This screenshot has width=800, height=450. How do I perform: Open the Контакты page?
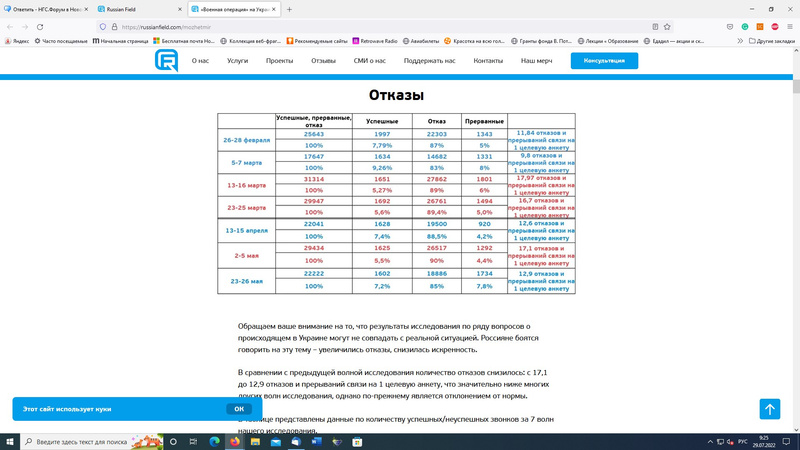pyautogui.click(x=488, y=61)
